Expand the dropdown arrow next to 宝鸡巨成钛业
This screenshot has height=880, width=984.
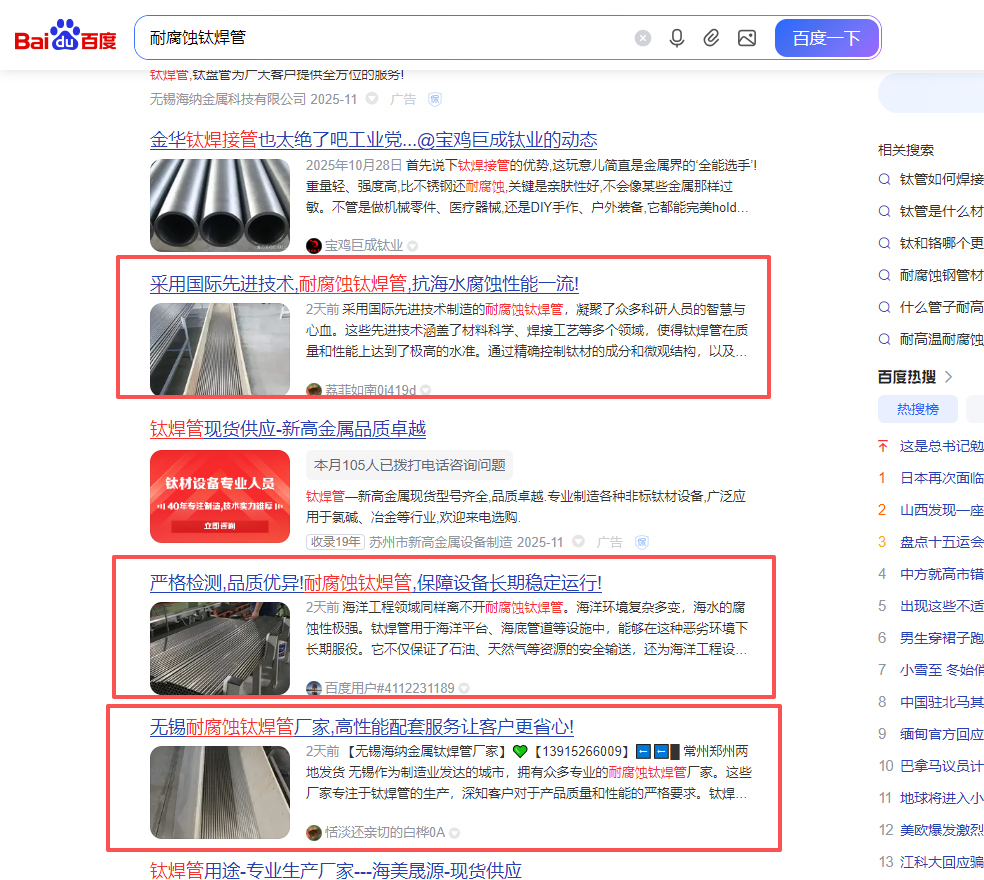(412, 245)
